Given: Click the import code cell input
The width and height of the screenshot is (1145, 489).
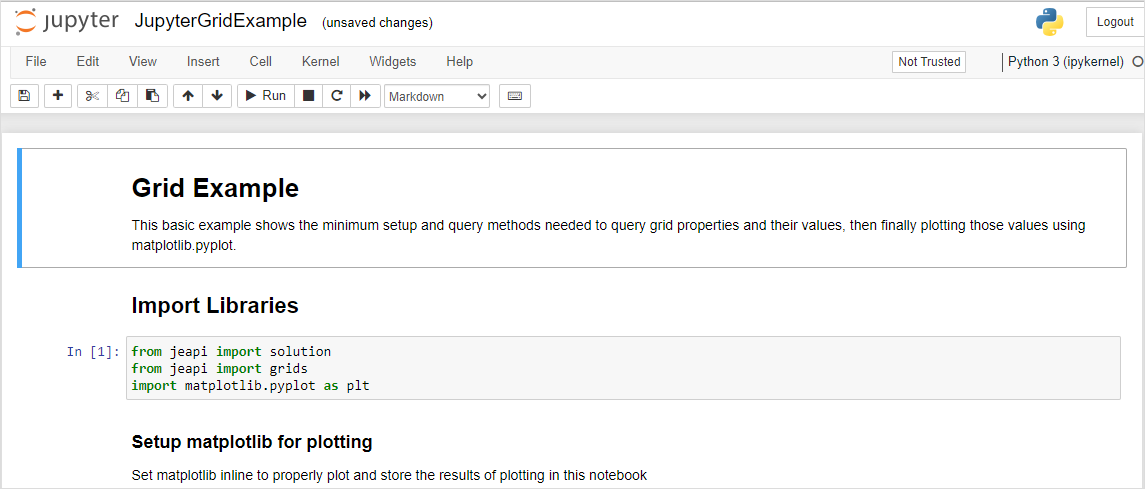Looking at the screenshot, I should [622, 368].
